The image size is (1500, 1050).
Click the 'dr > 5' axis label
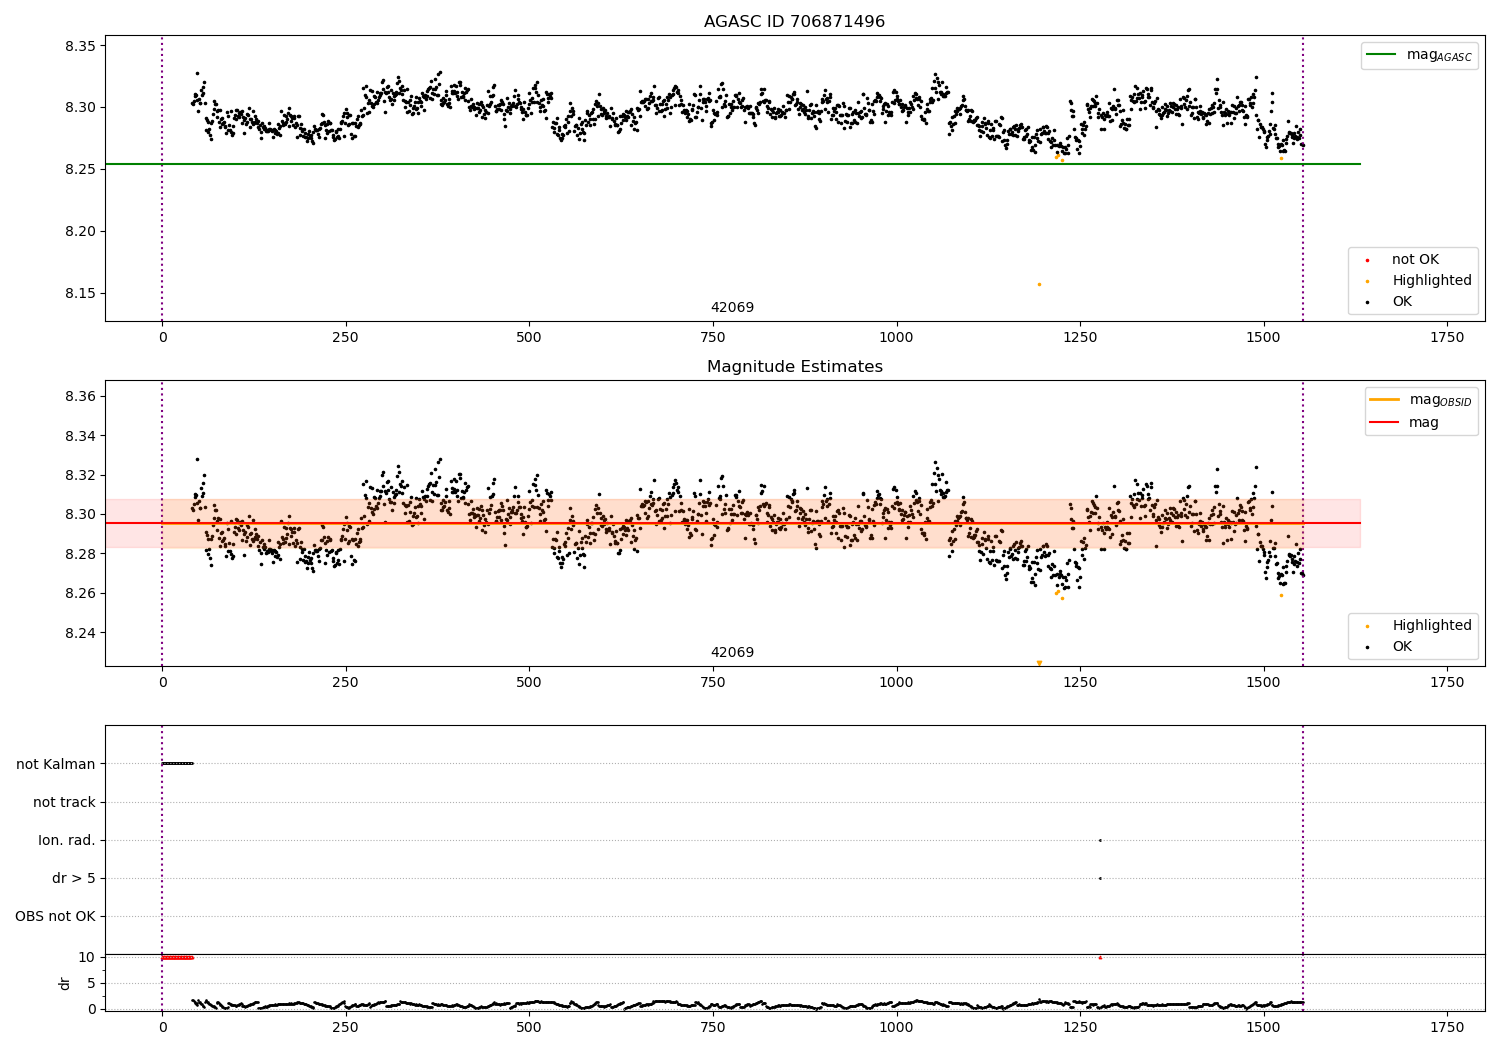[74, 878]
